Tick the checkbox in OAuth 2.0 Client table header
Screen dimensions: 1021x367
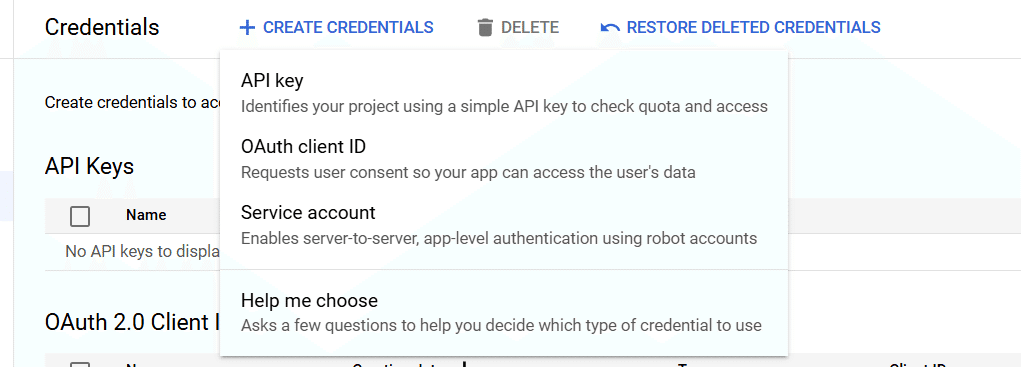80,364
